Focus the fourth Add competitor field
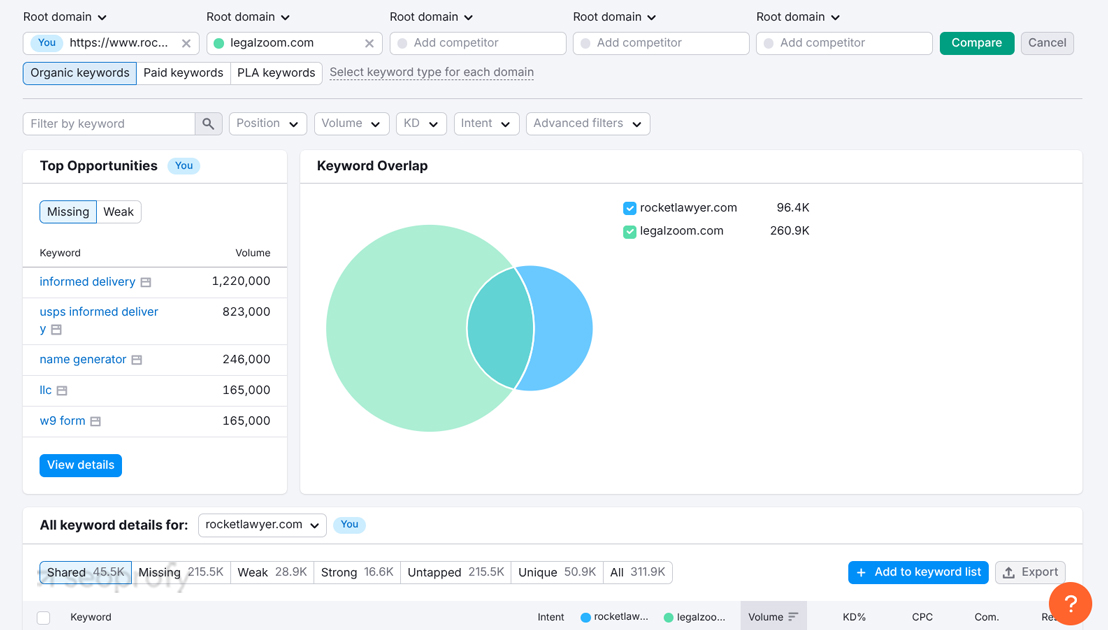The width and height of the screenshot is (1108, 630). (661, 43)
